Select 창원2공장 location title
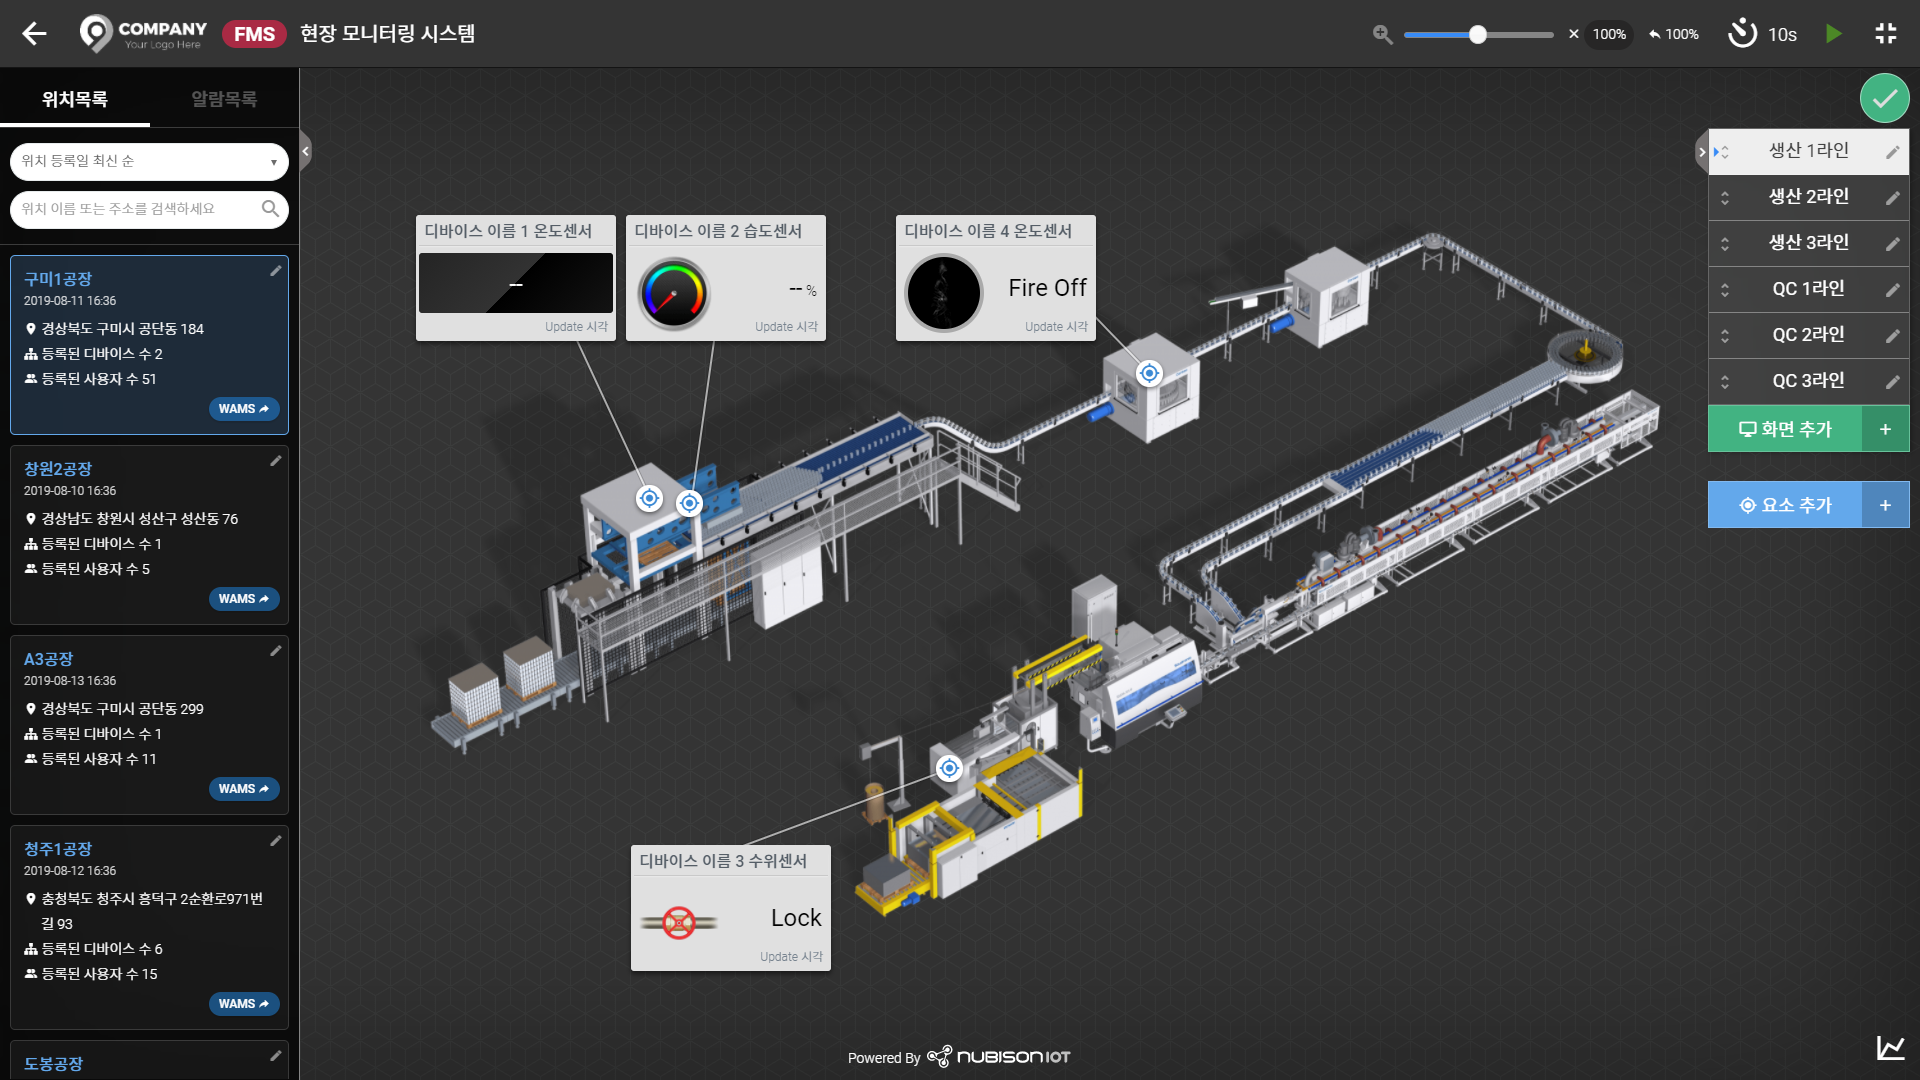This screenshot has height=1080, width=1920. pyautogui.click(x=58, y=469)
